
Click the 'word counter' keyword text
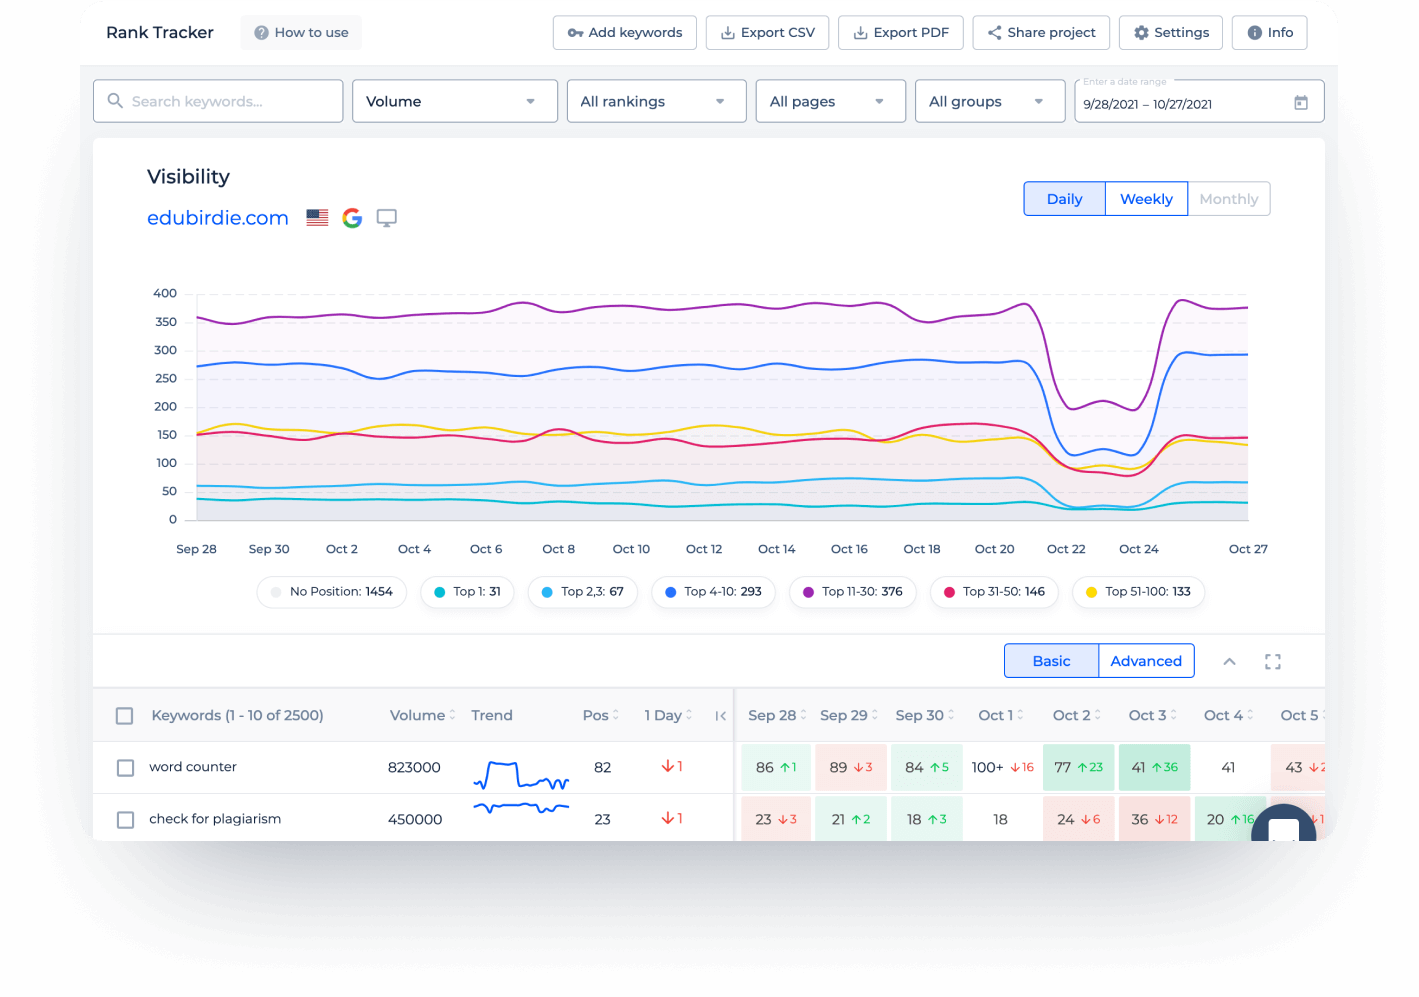coord(193,767)
